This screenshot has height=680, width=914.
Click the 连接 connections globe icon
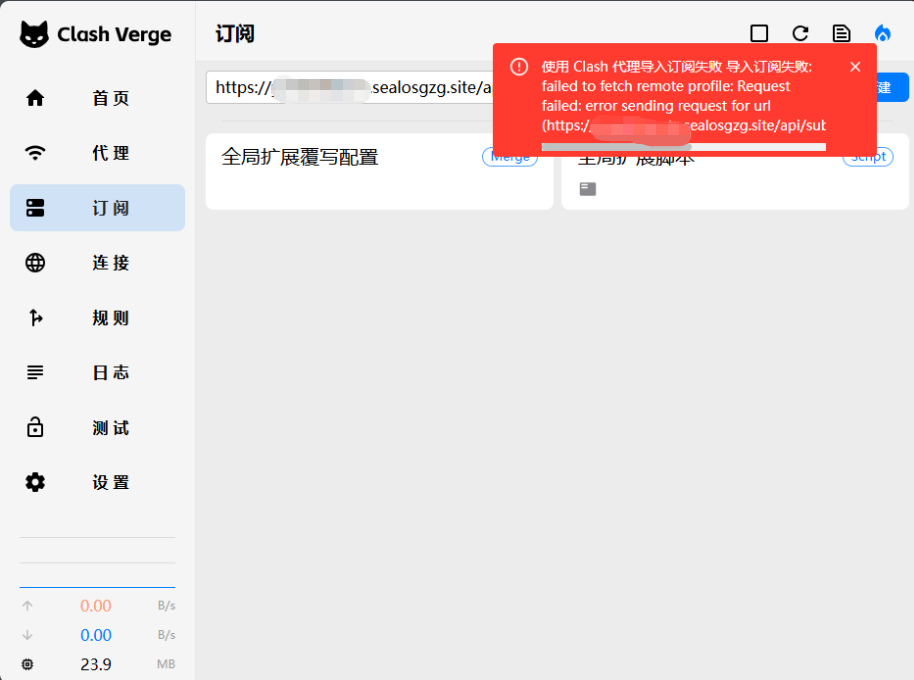click(34, 262)
